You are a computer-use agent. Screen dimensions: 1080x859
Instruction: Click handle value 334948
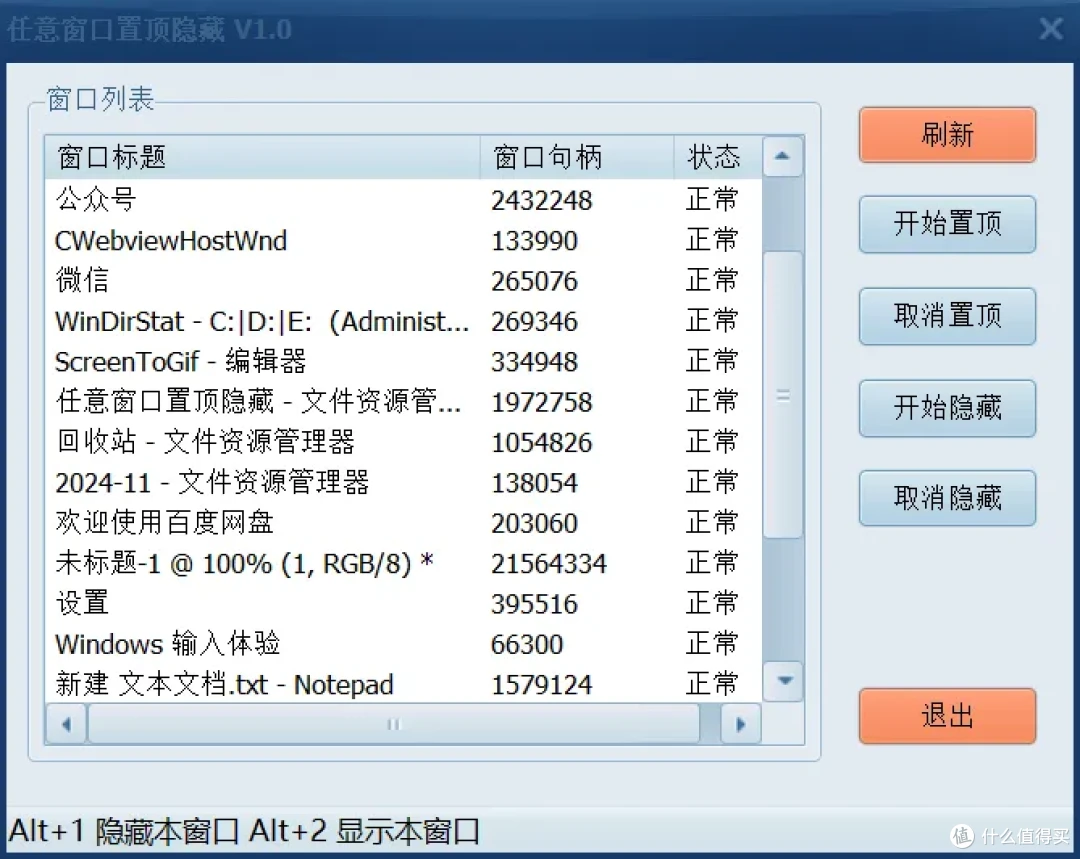pos(534,362)
